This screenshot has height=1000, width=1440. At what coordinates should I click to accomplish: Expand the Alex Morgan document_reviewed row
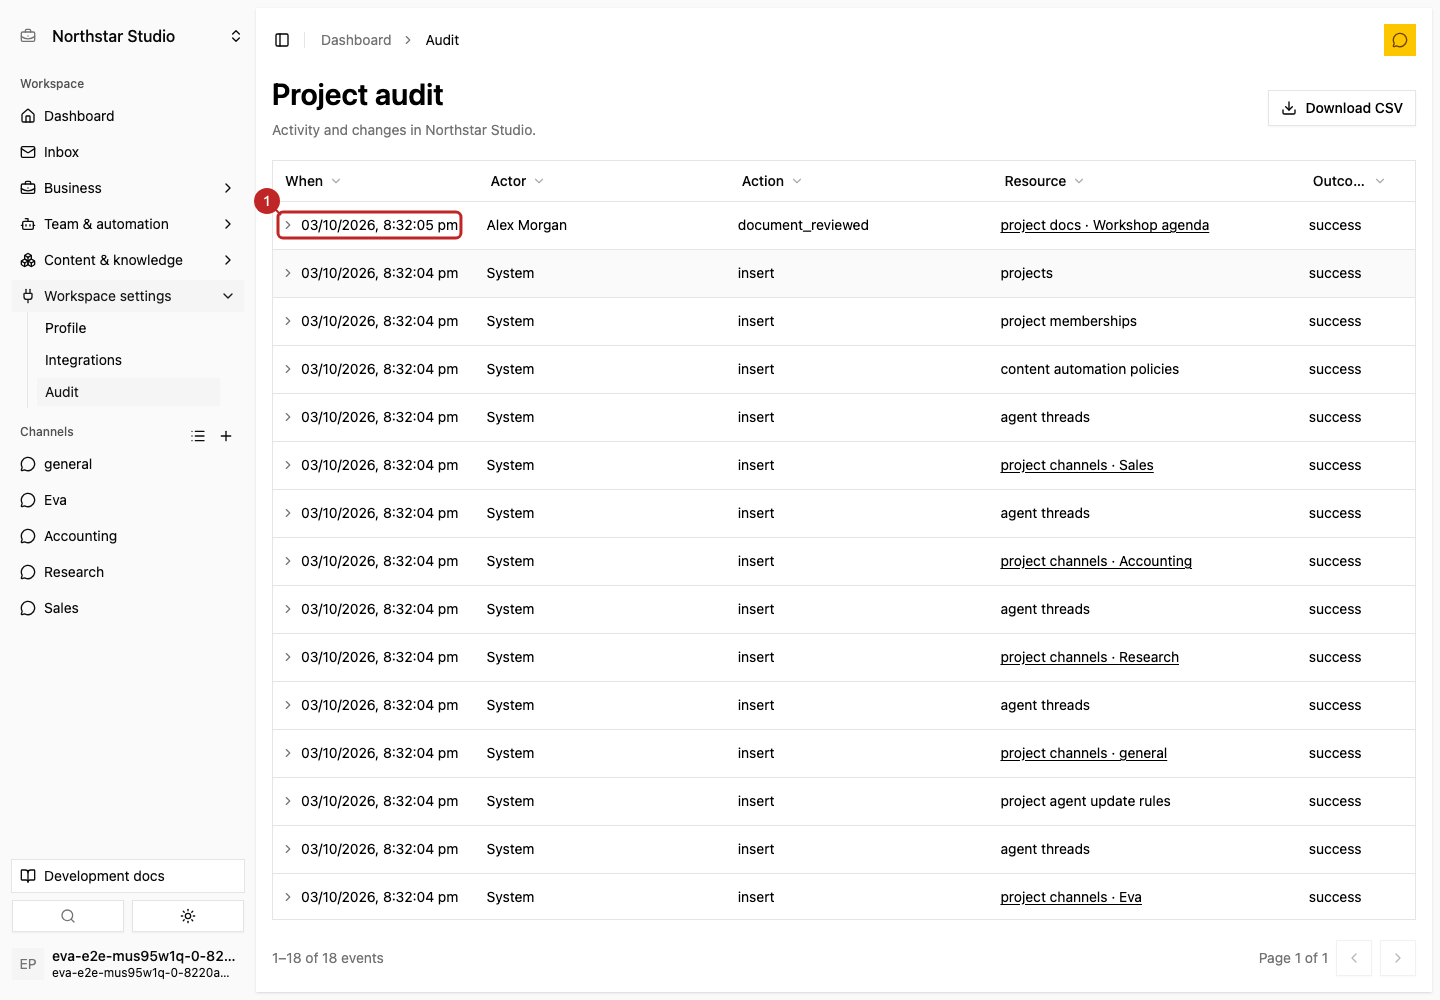[288, 225]
